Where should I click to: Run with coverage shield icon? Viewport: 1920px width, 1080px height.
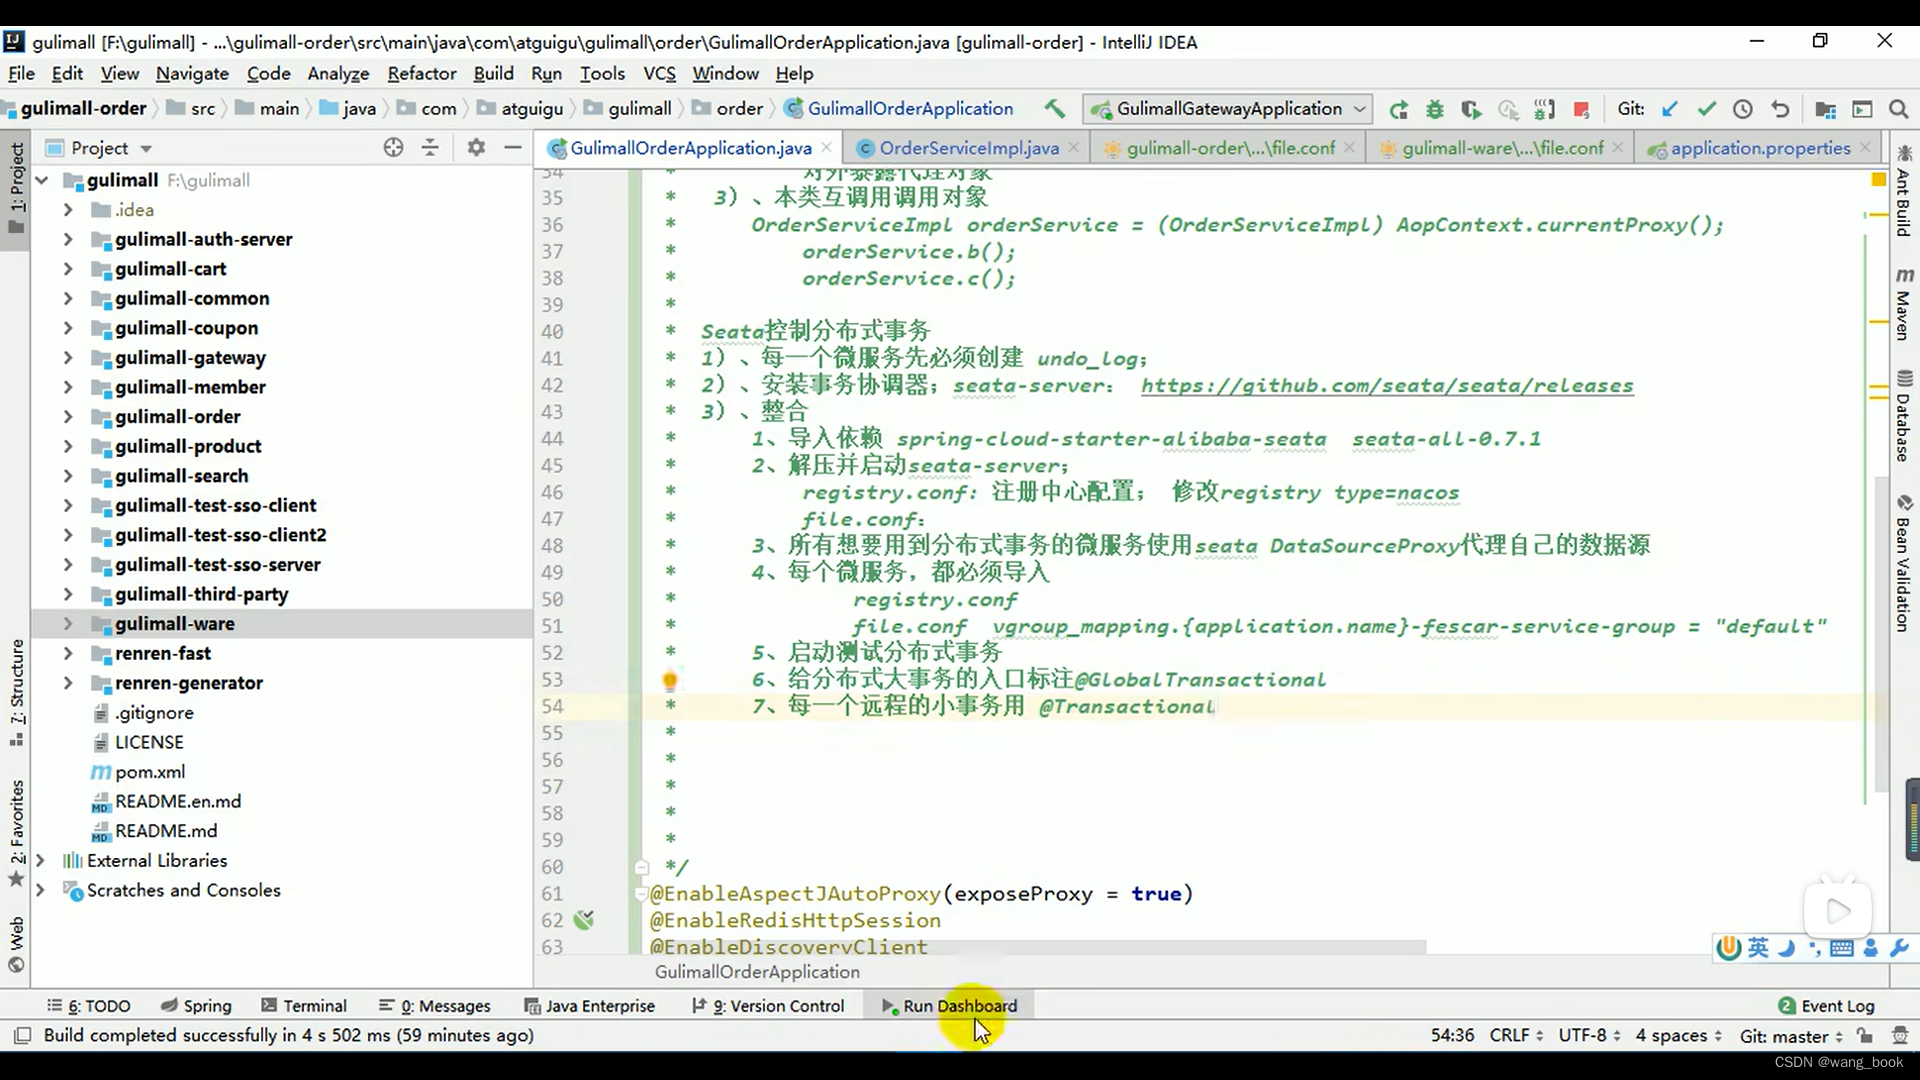click(1471, 110)
